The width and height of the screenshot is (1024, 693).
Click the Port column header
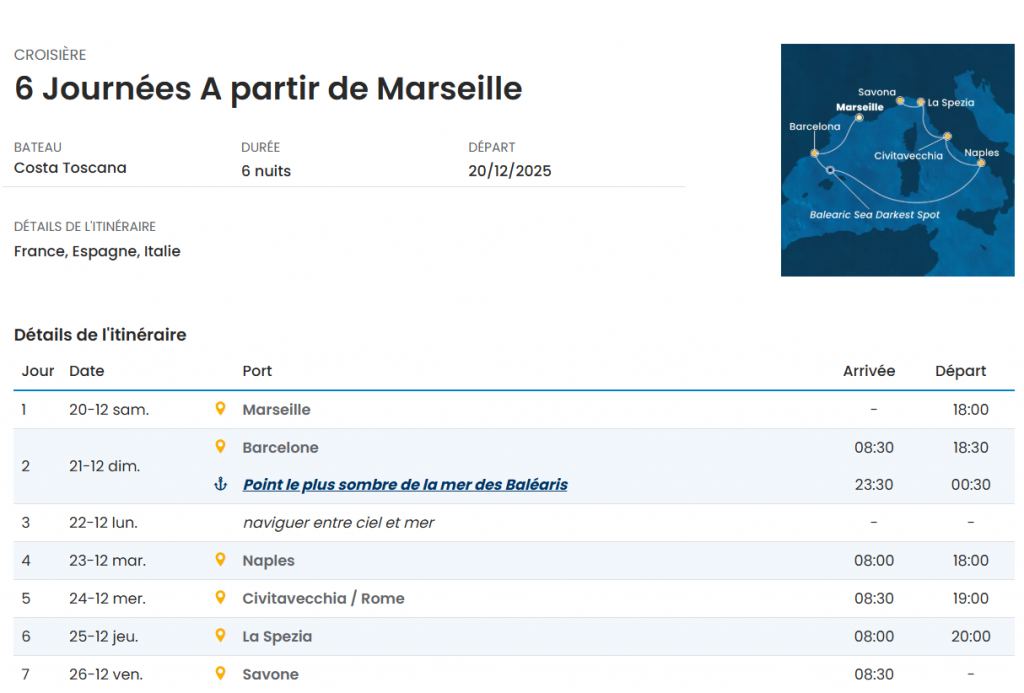(257, 371)
